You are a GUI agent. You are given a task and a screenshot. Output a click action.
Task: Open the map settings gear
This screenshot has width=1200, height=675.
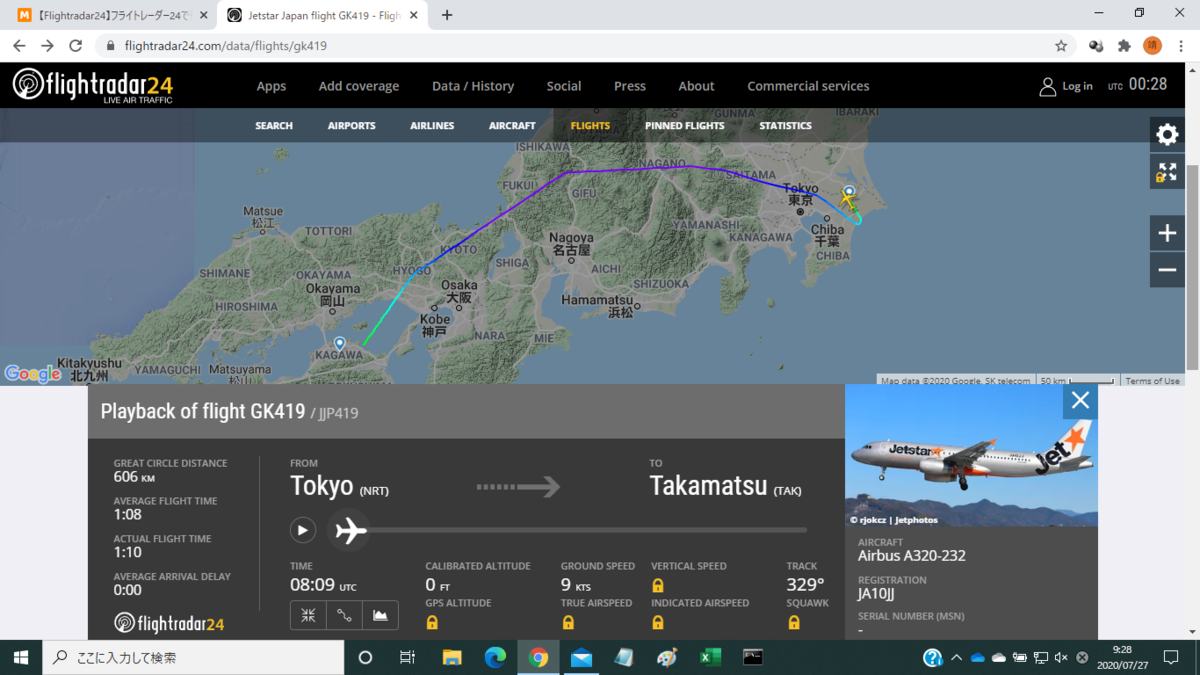(x=1167, y=135)
